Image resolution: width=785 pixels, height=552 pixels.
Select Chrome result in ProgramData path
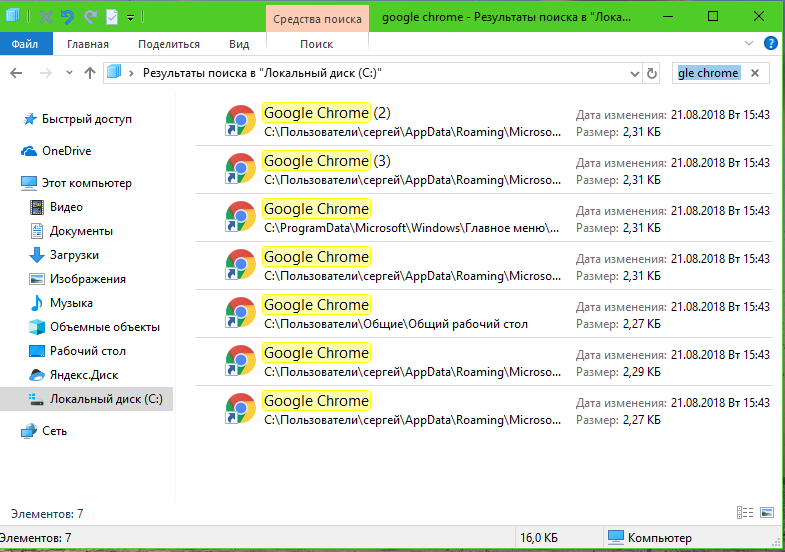click(x=484, y=218)
